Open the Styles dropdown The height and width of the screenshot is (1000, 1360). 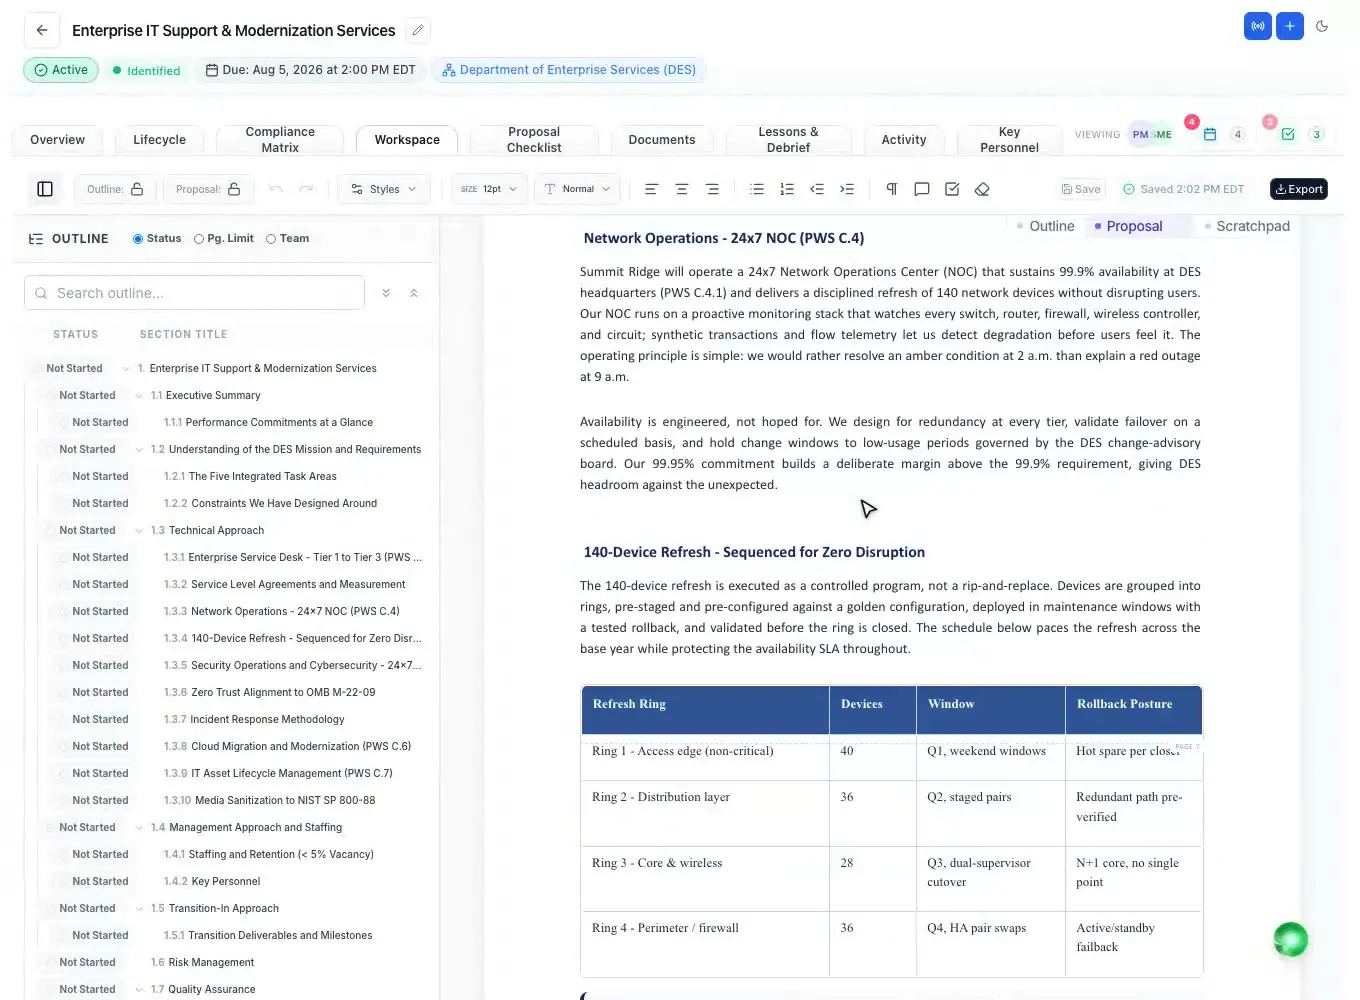point(384,189)
